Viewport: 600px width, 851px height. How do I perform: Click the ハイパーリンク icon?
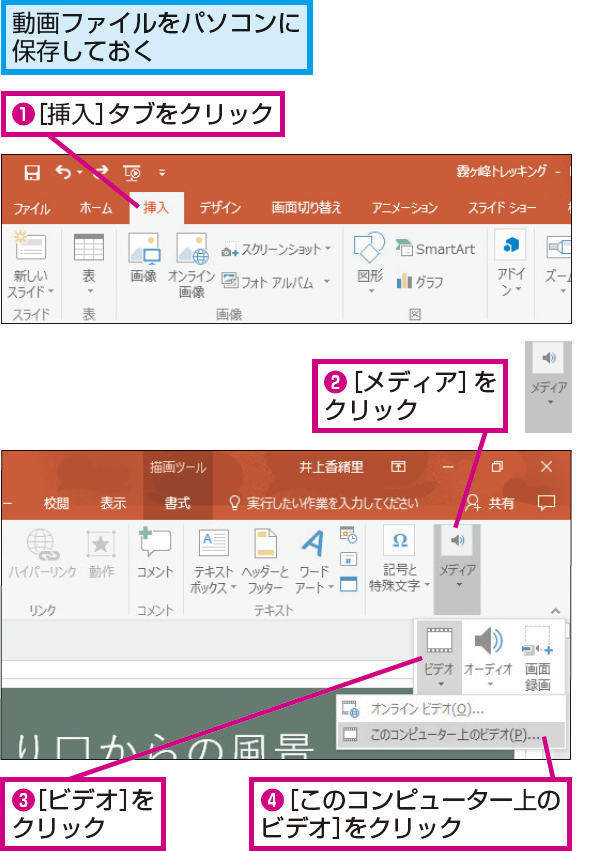click(x=42, y=544)
